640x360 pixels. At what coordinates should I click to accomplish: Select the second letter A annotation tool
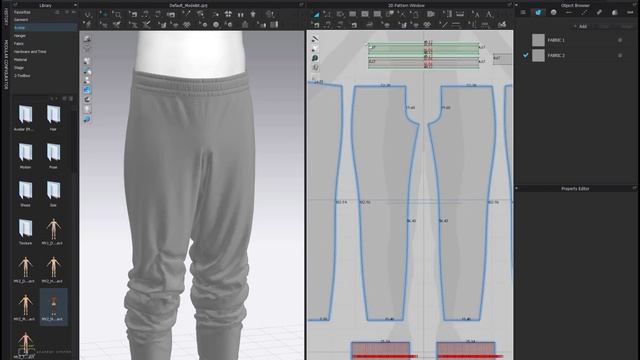[x=489, y=15]
